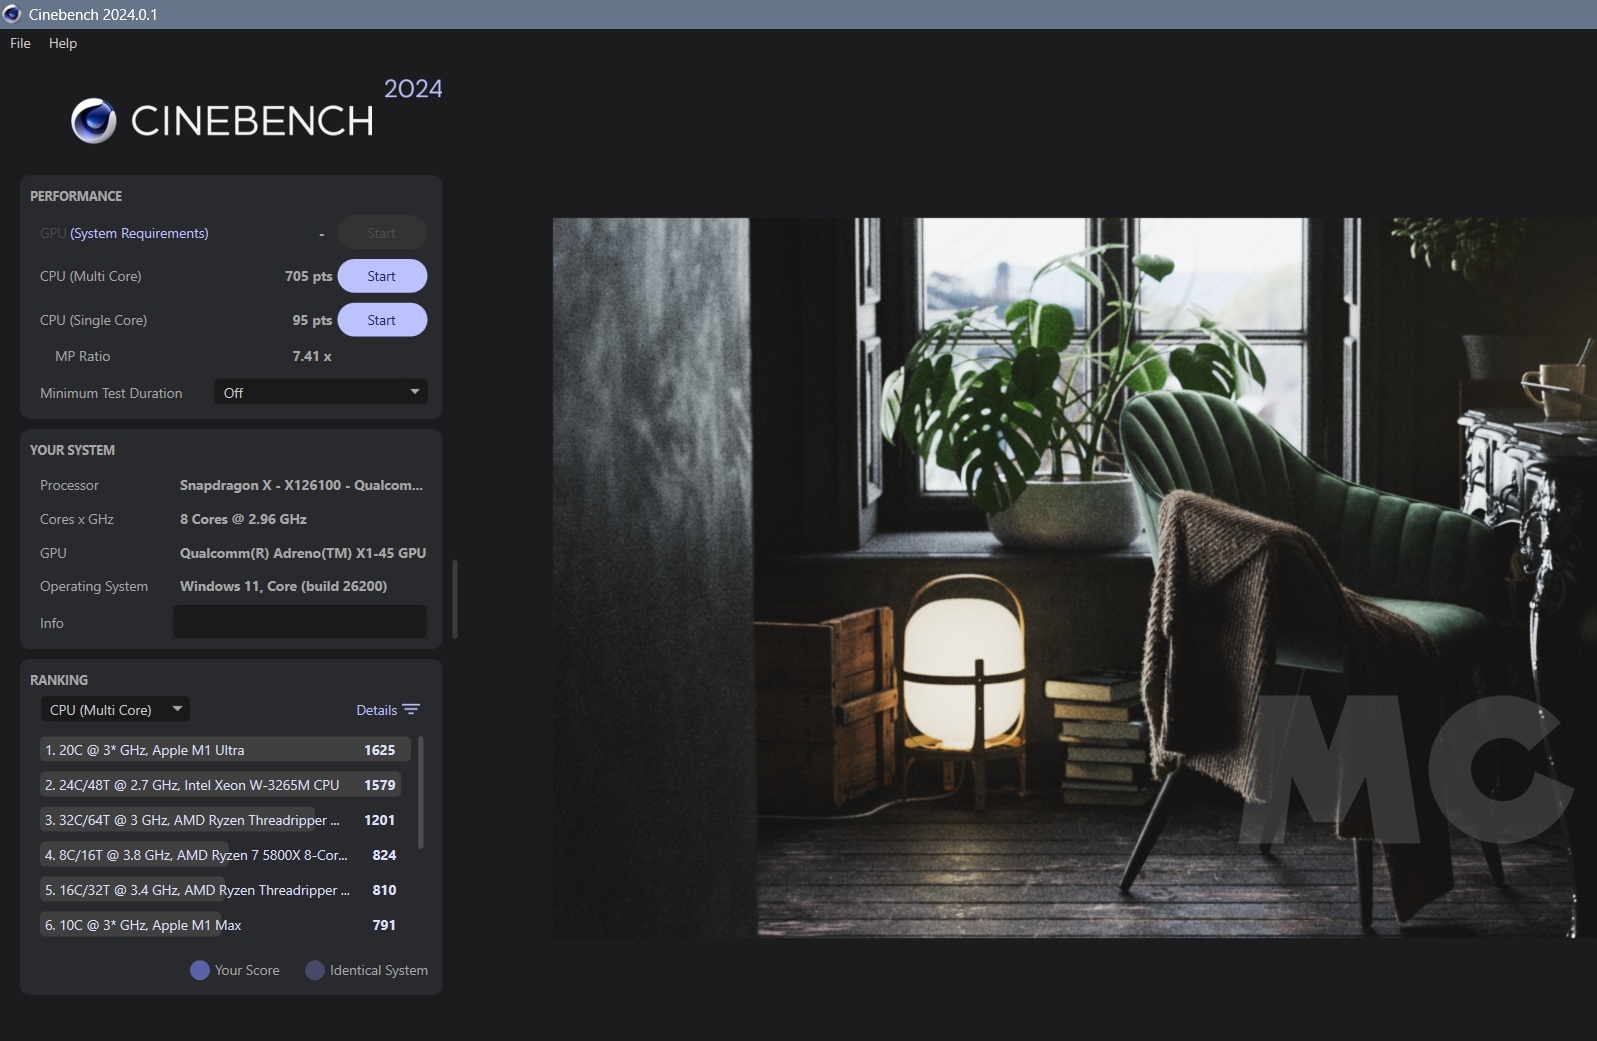Click the Qualcomm Adreno X1-45 GPU value
This screenshot has width=1597, height=1041.
point(303,553)
